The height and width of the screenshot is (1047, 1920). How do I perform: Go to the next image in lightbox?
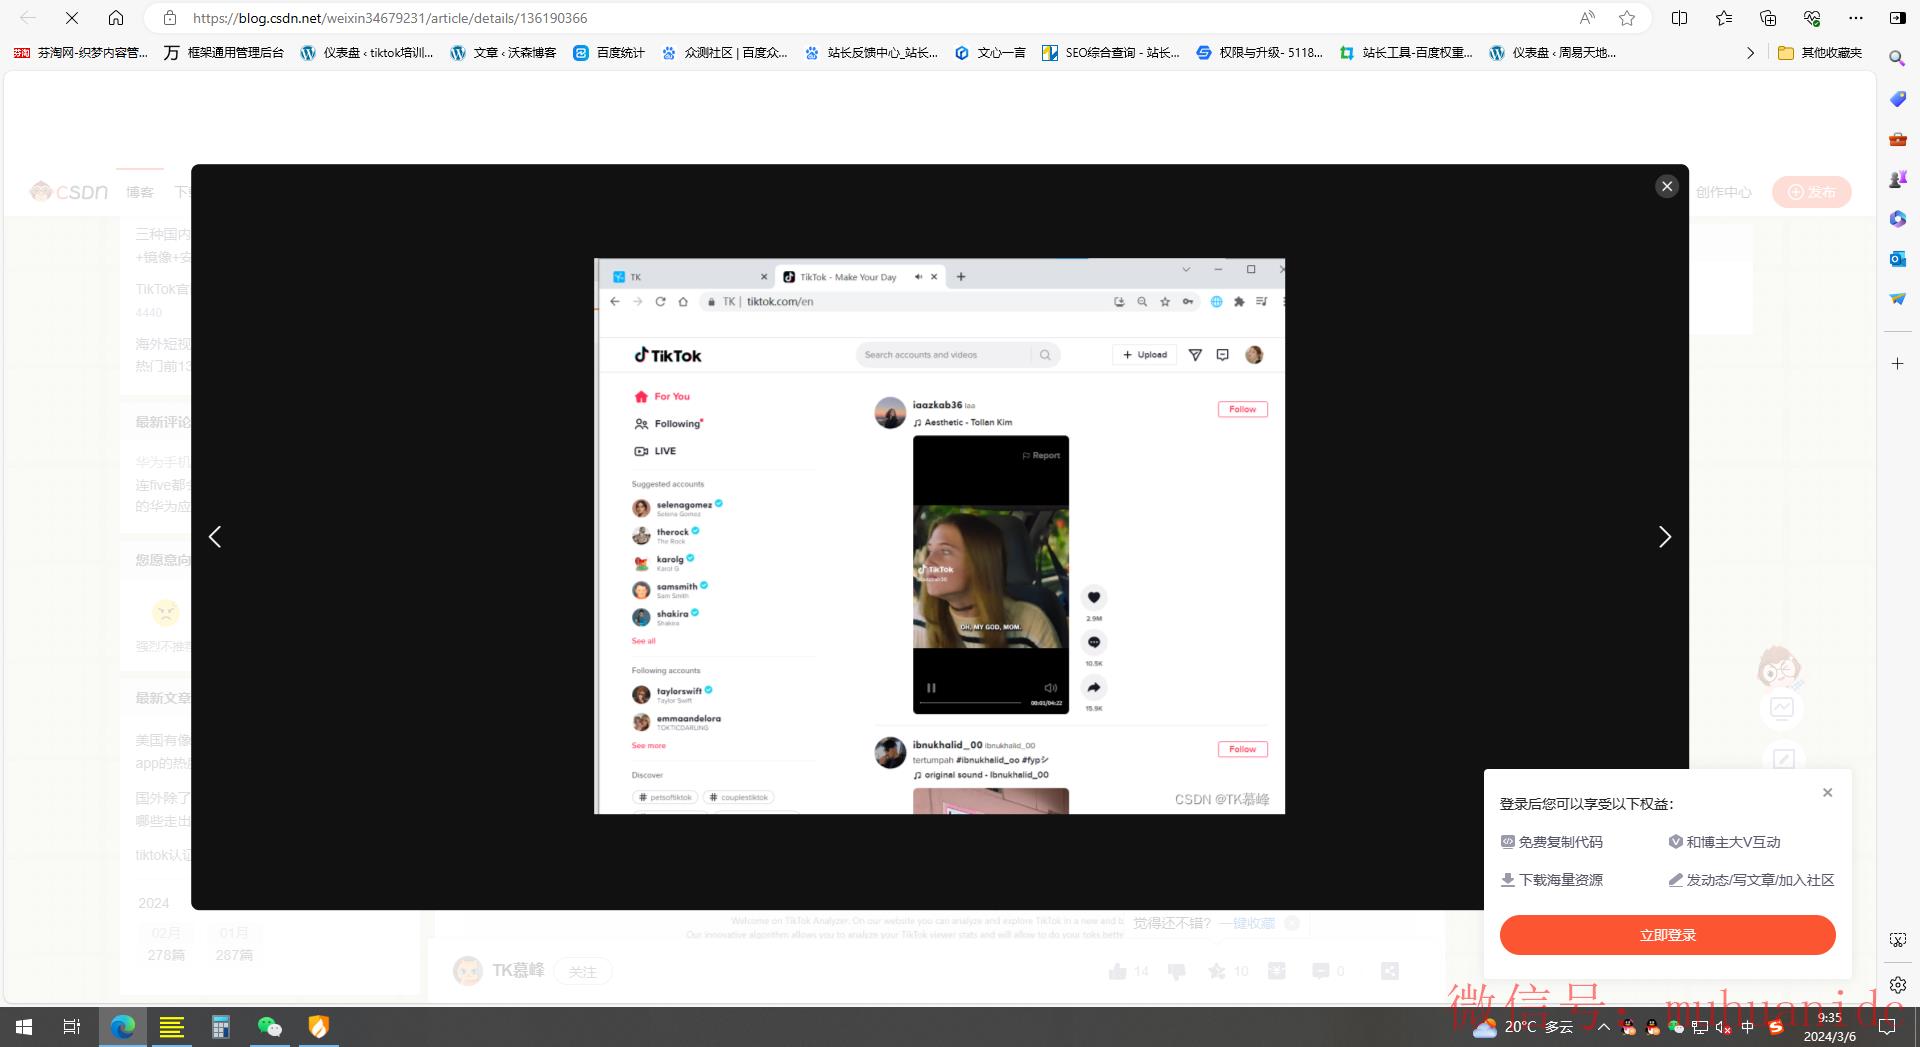(1664, 537)
